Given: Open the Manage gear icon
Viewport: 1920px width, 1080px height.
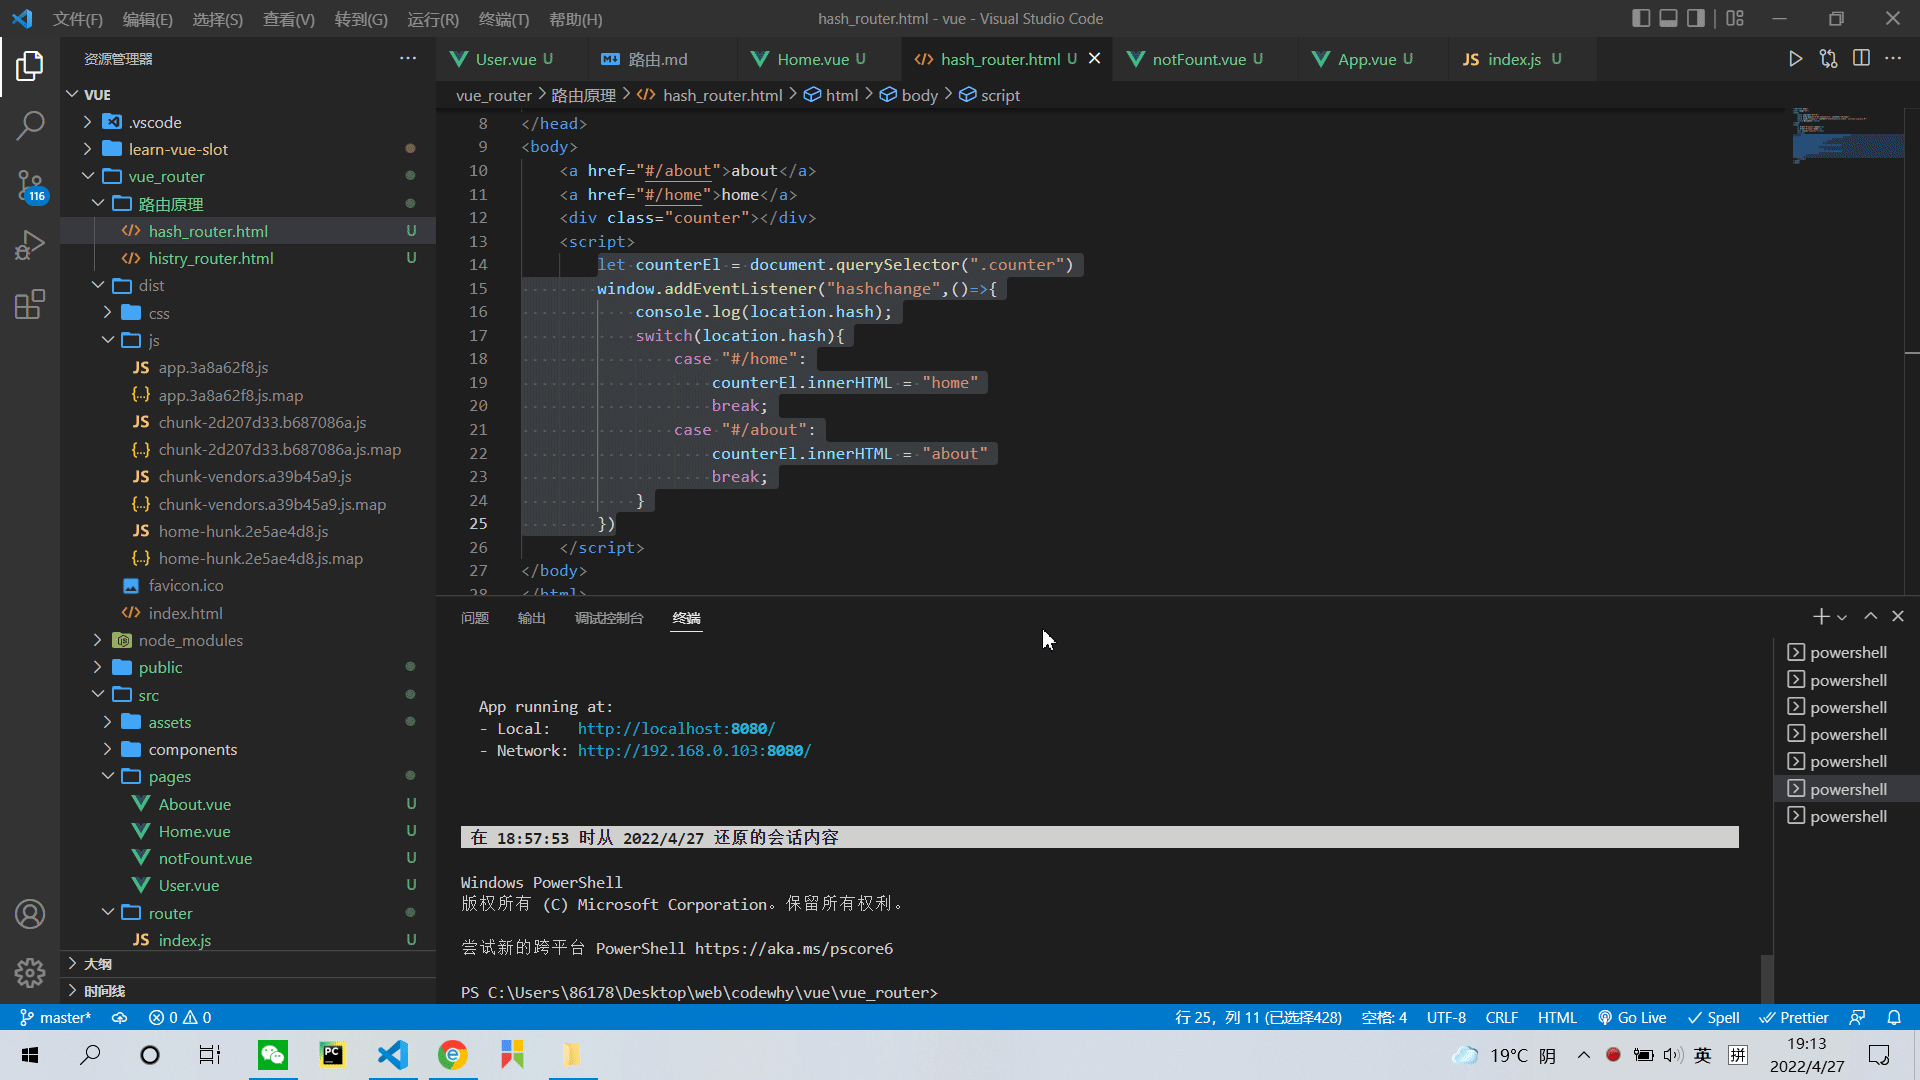Looking at the screenshot, I should click(30, 972).
